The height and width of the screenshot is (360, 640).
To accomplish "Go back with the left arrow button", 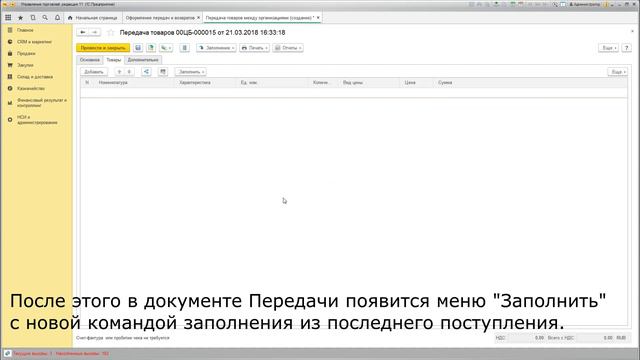I will pos(83,32).
